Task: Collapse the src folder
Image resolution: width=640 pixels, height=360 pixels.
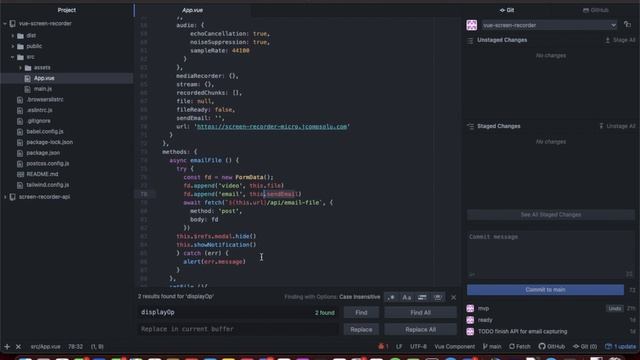Action: [13, 57]
